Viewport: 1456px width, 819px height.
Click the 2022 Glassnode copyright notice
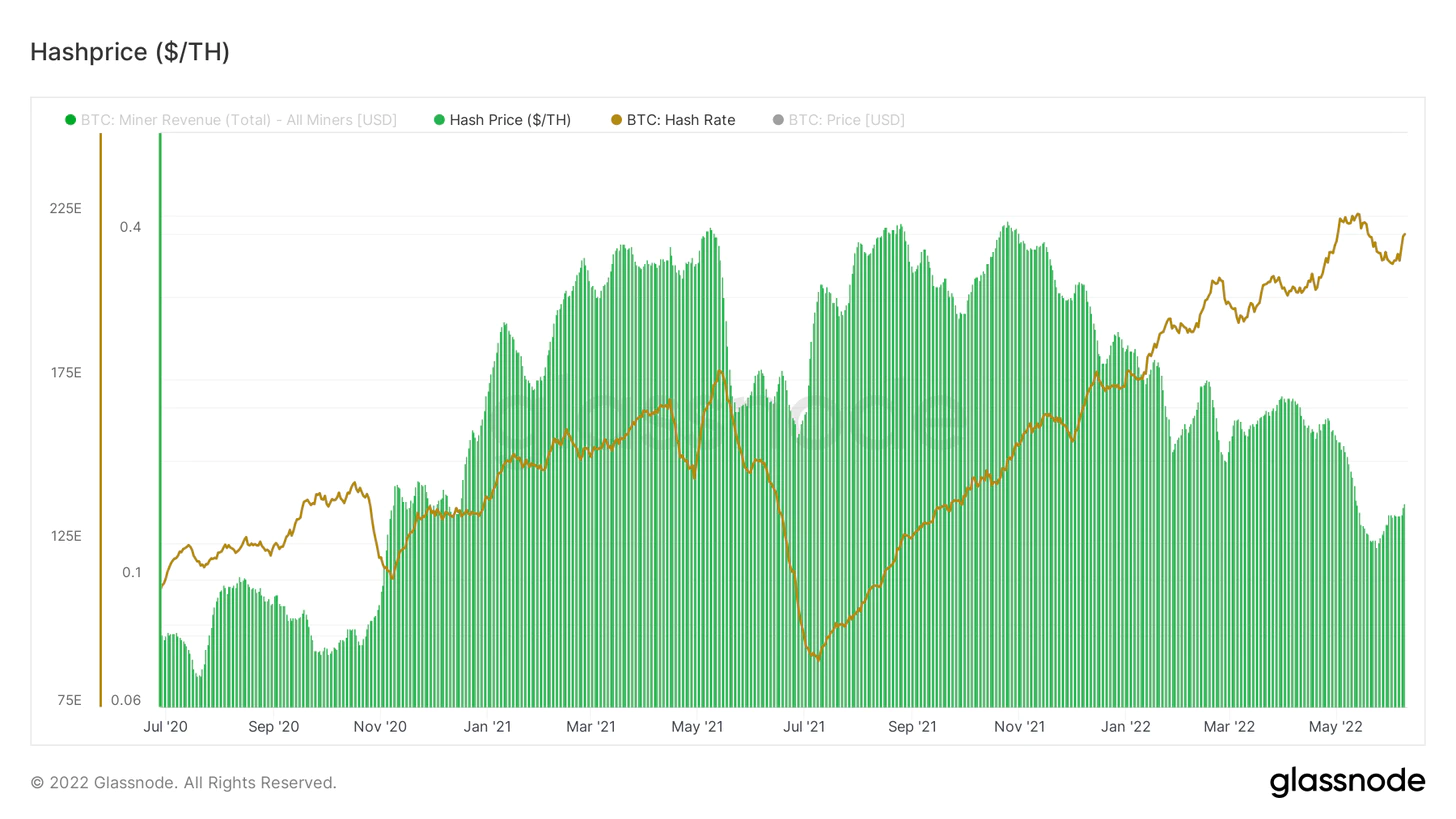(x=184, y=783)
